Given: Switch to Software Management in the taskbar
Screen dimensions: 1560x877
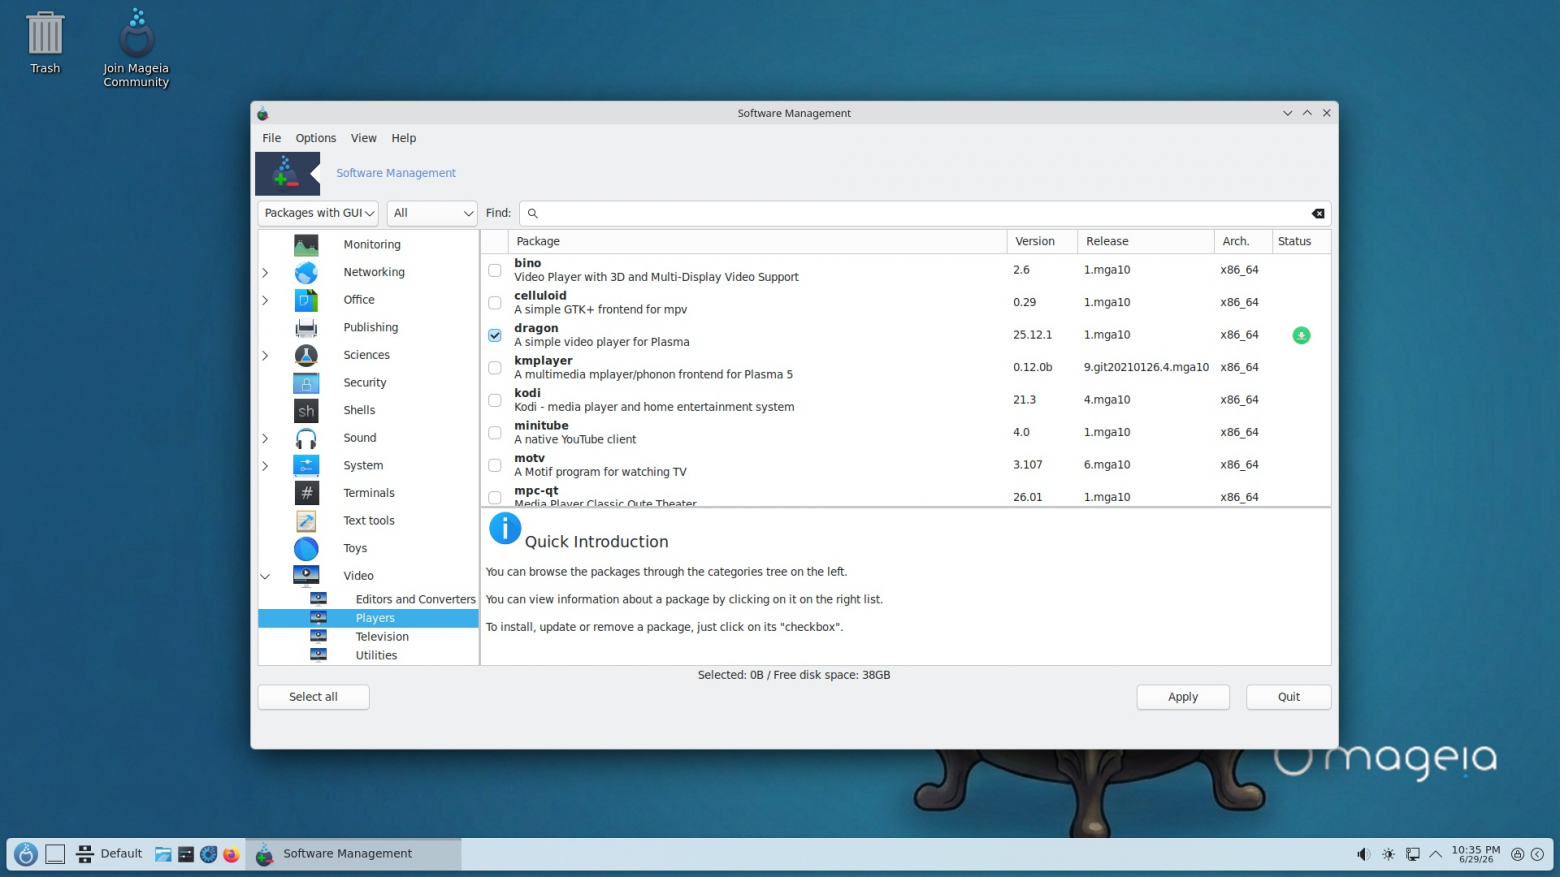Looking at the screenshot, I should tap(354, 854).
